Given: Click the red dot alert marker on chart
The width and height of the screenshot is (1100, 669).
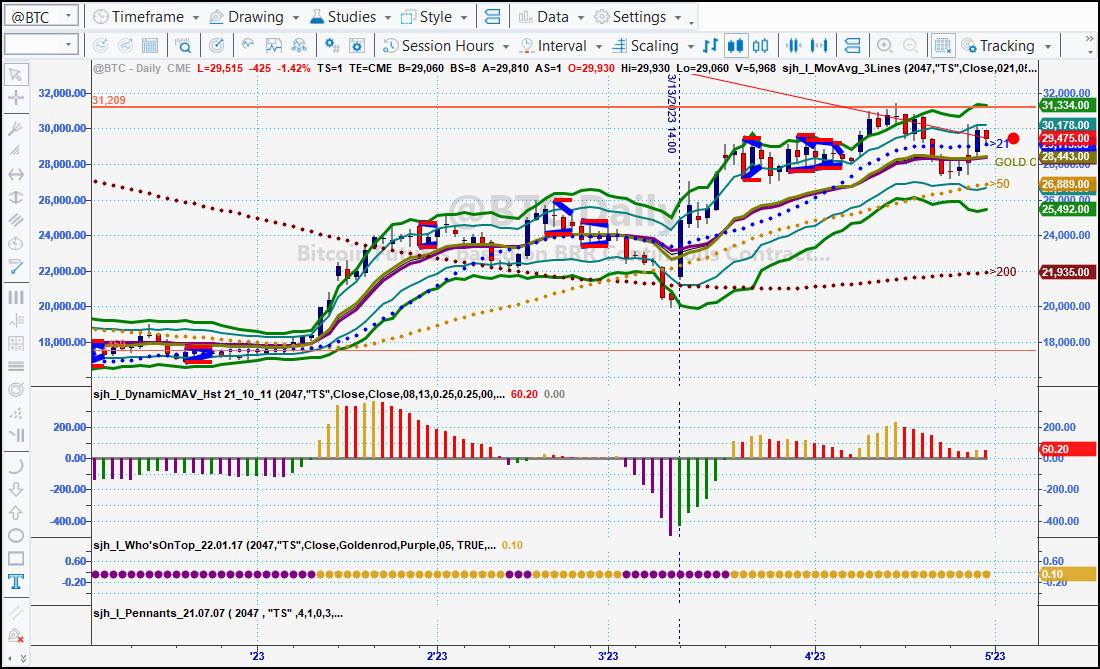Looking at the screenshot, I should [1013, 139].
